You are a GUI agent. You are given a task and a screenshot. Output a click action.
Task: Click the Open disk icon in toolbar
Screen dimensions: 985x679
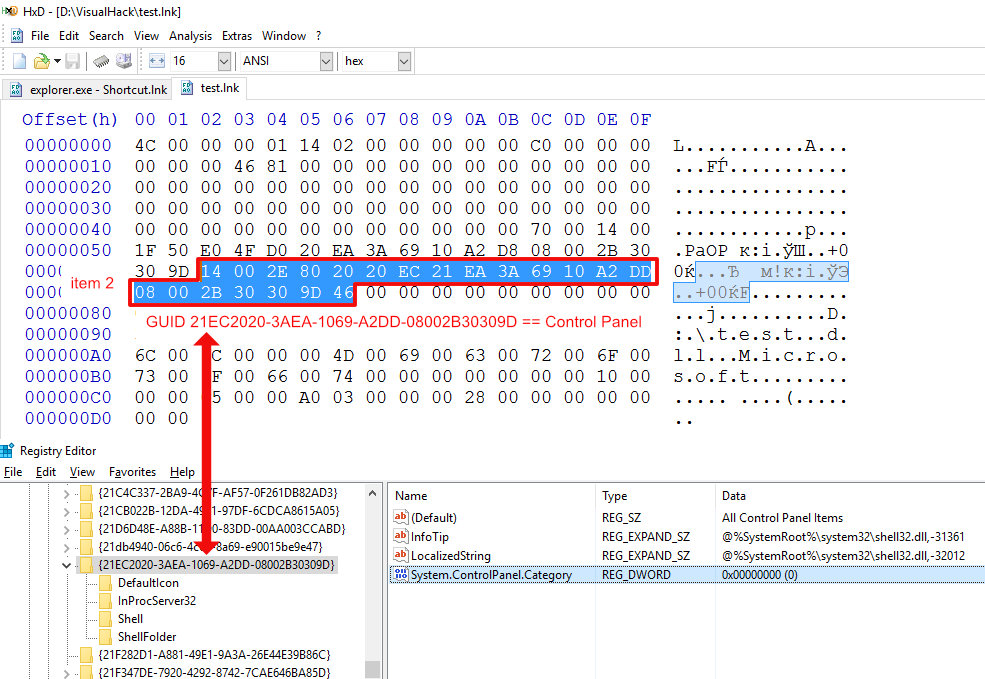(x=123, y=61)
